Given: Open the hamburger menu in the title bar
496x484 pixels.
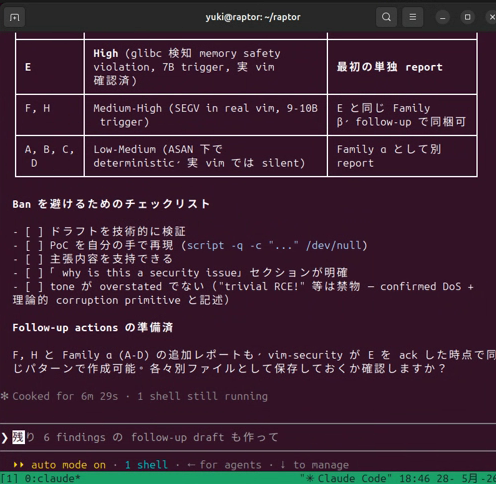Looking at the screenshot, I should coord(413,17).
